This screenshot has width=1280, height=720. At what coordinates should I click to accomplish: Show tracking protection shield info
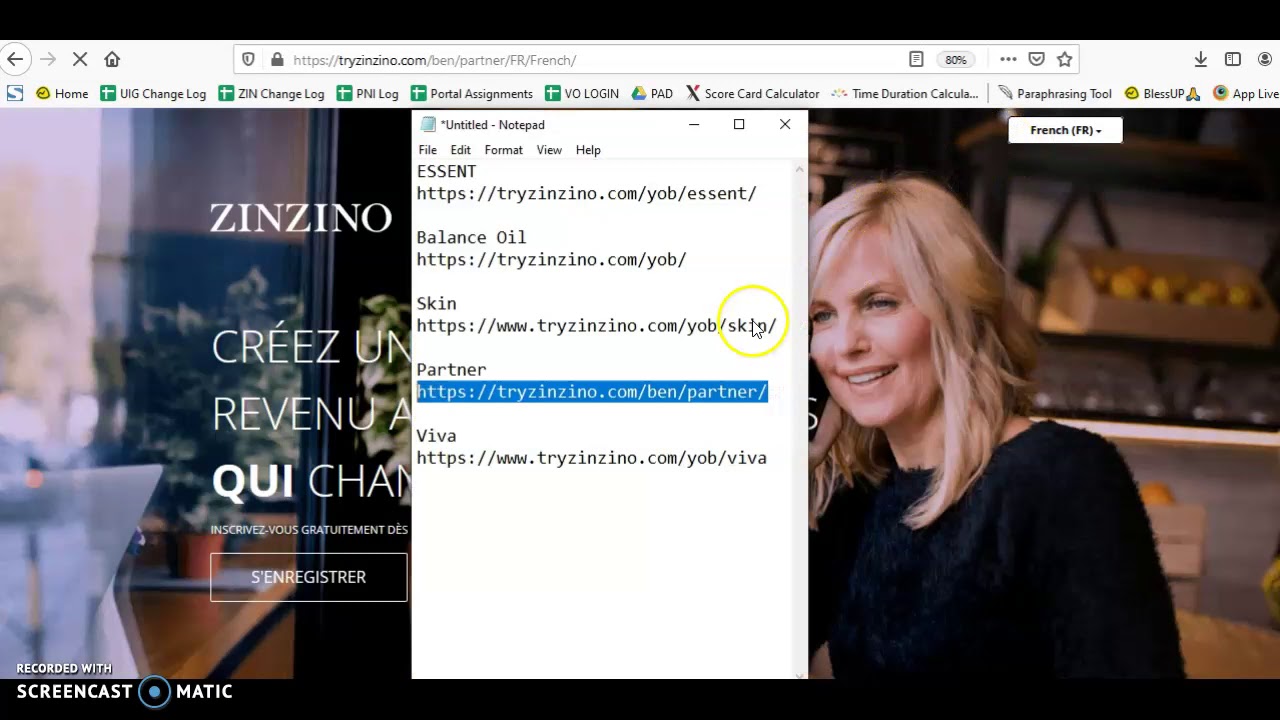(x=249, y=60)
